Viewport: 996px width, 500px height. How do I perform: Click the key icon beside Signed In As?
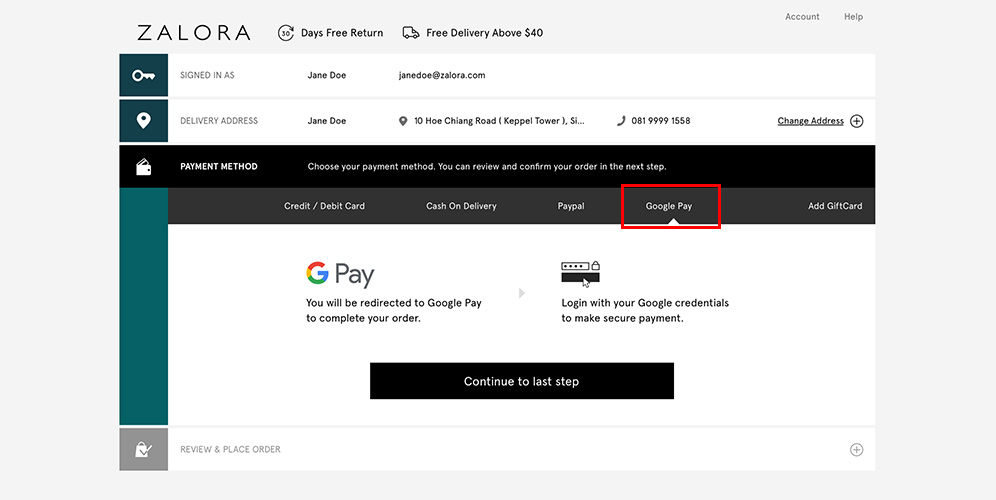[x=144, y=76]
